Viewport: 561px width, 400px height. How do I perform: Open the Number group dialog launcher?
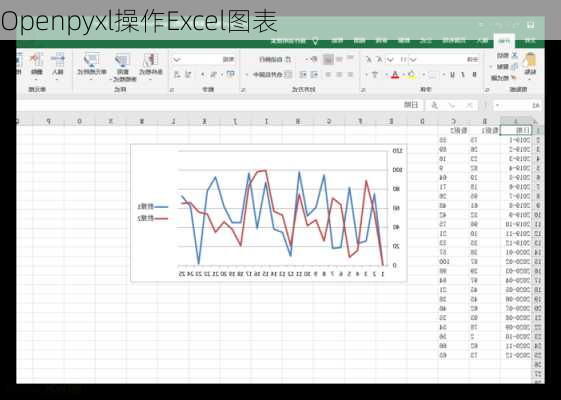[x=172, y=90]
